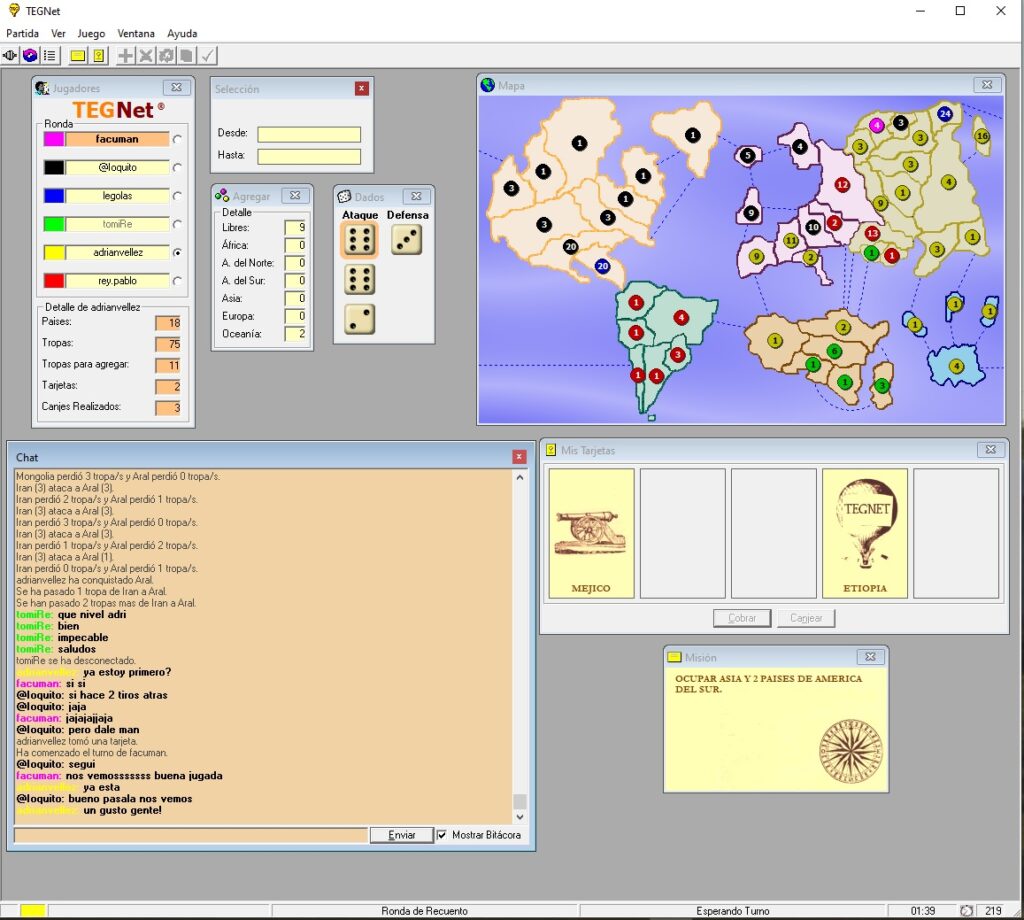The image size is (1024, 920).
Task: Click the top attack die showing six
Action: tap(360, 240)
